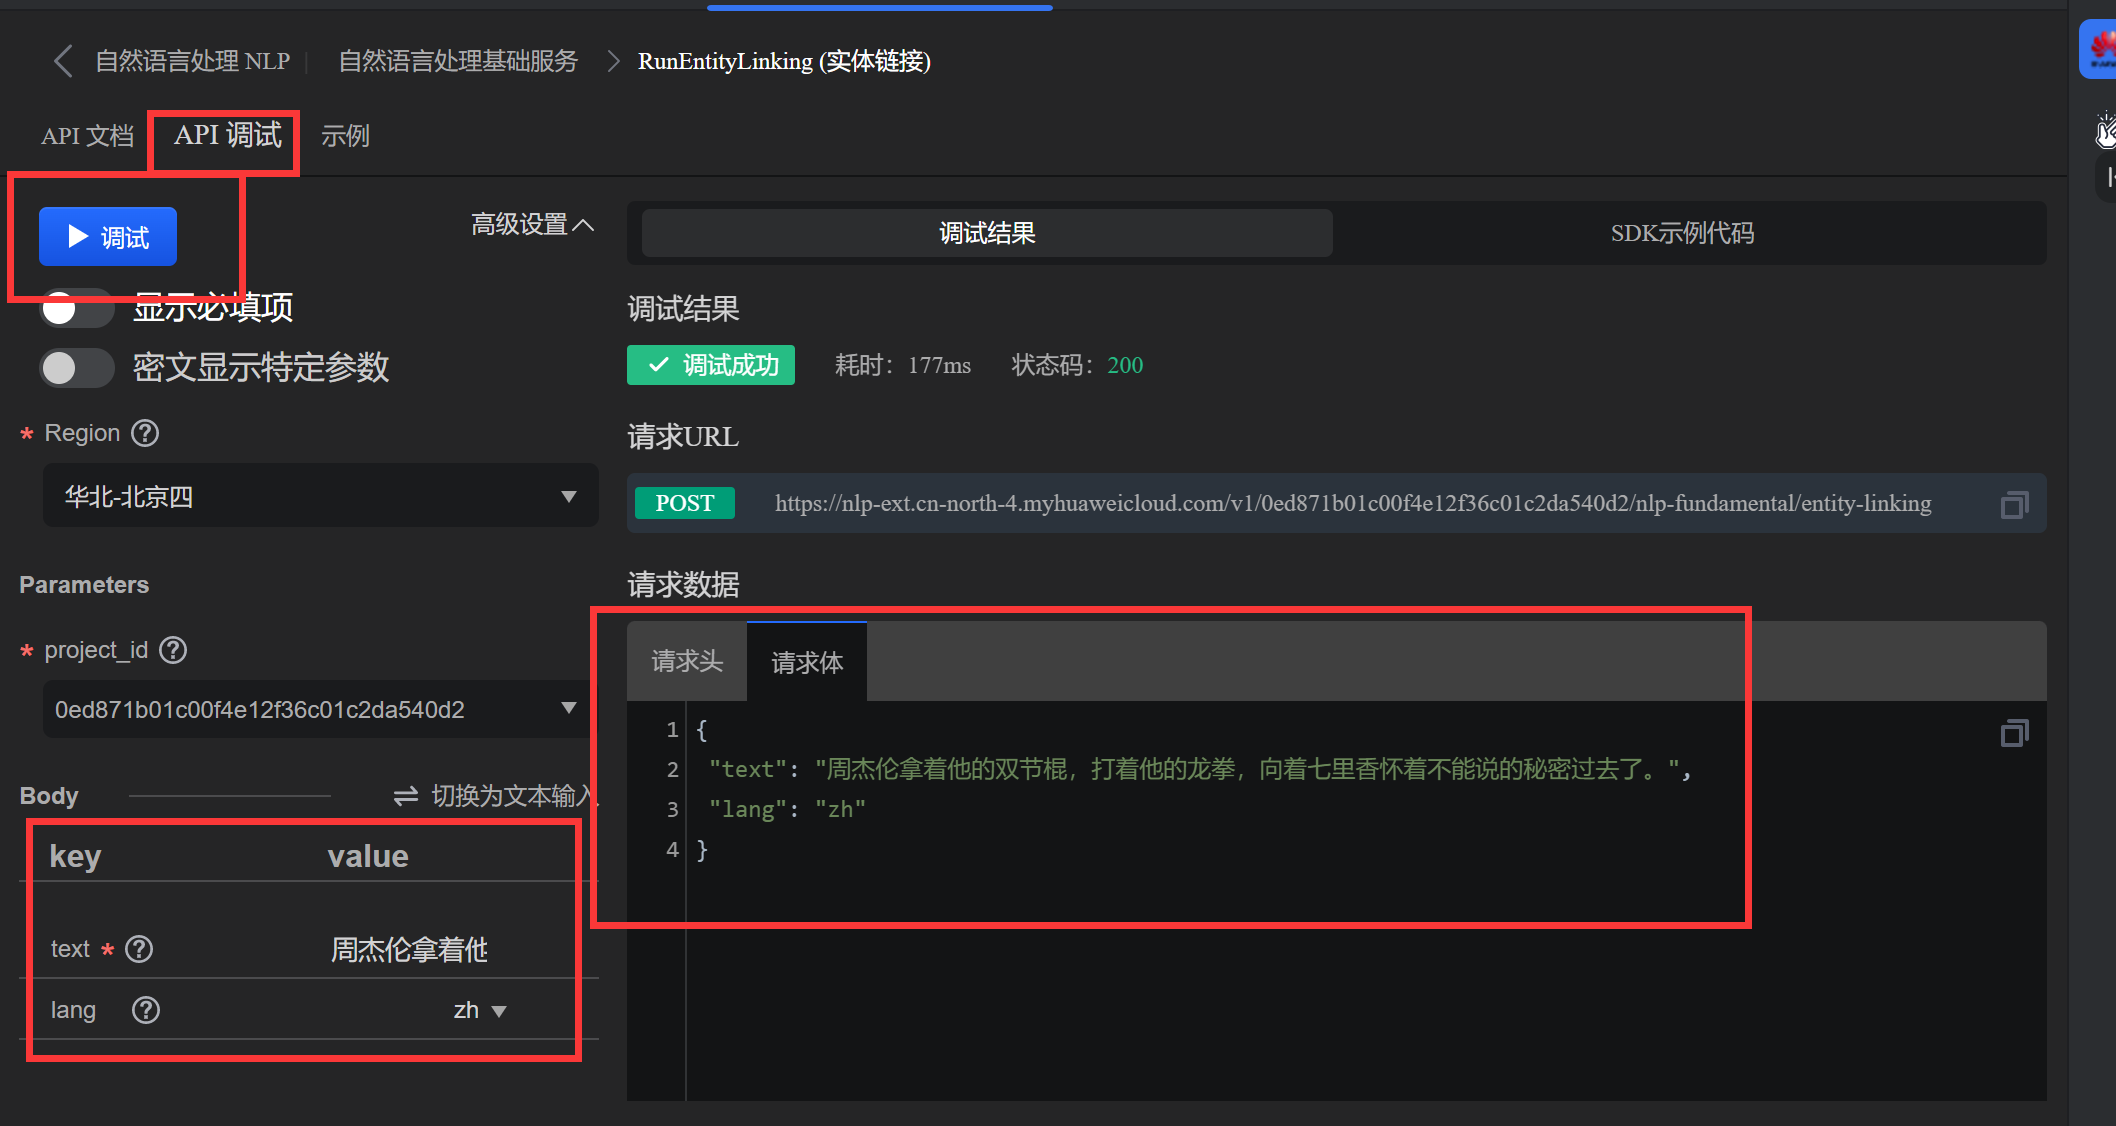Click help icon next to Region

click(x=146, y=433)
